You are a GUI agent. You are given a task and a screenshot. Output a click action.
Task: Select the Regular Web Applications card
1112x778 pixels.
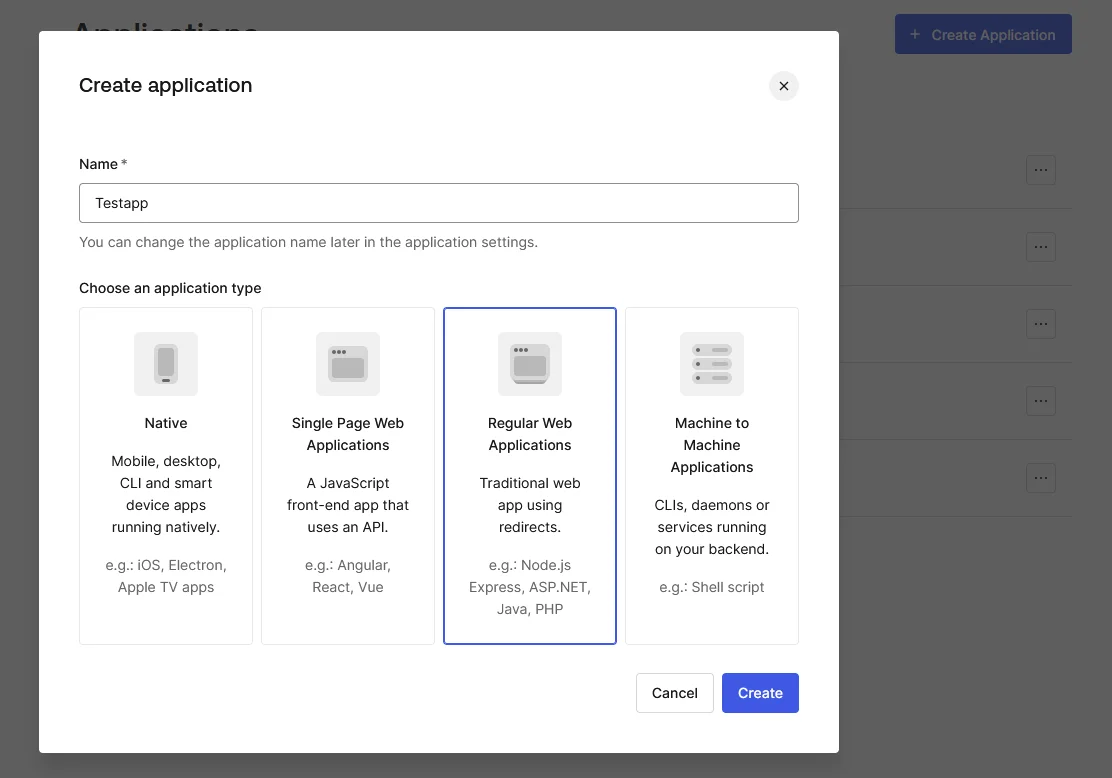coord(529,475)
